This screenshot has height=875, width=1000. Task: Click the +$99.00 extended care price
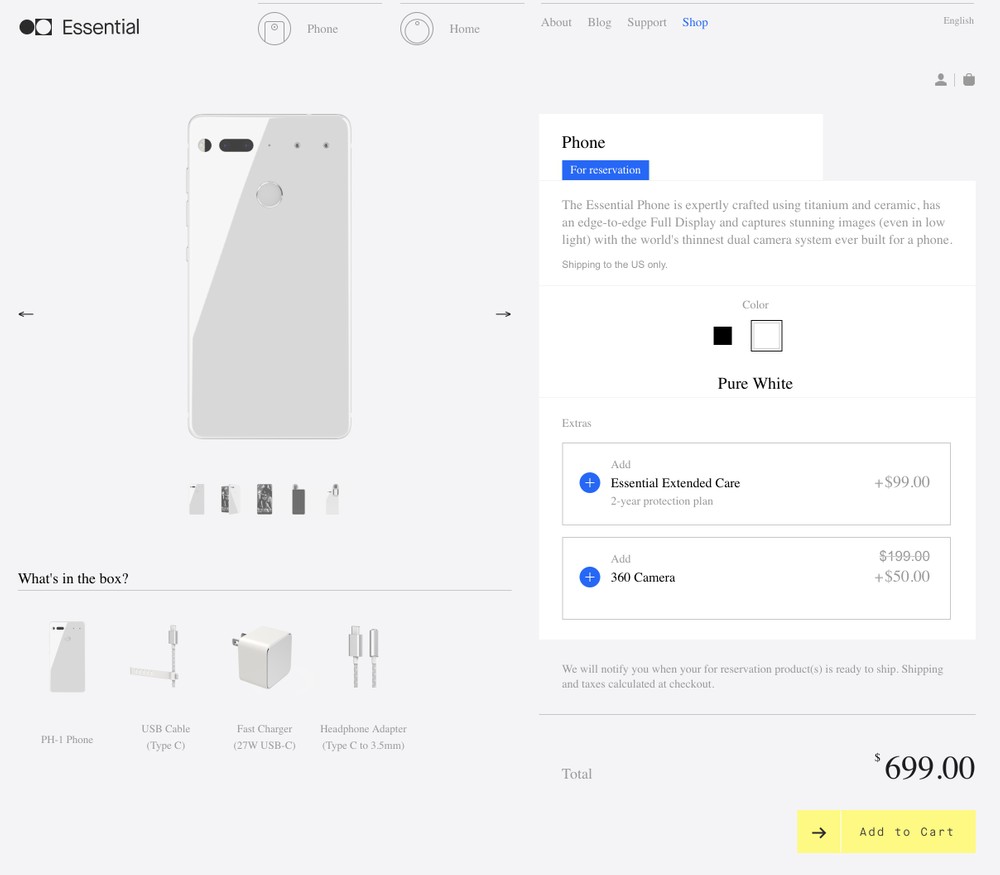tap(902, 482)
